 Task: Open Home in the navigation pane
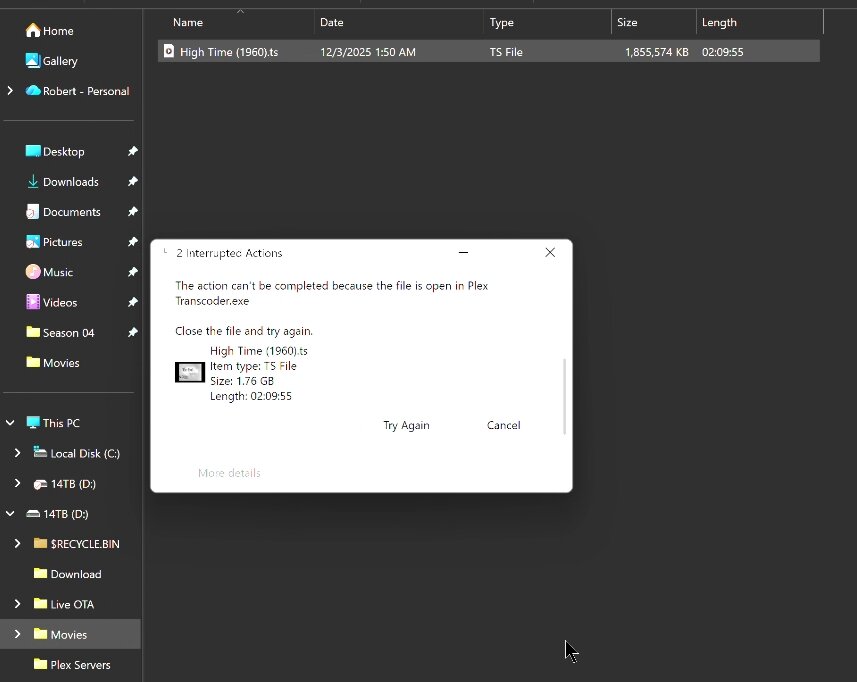click(49, 31)
